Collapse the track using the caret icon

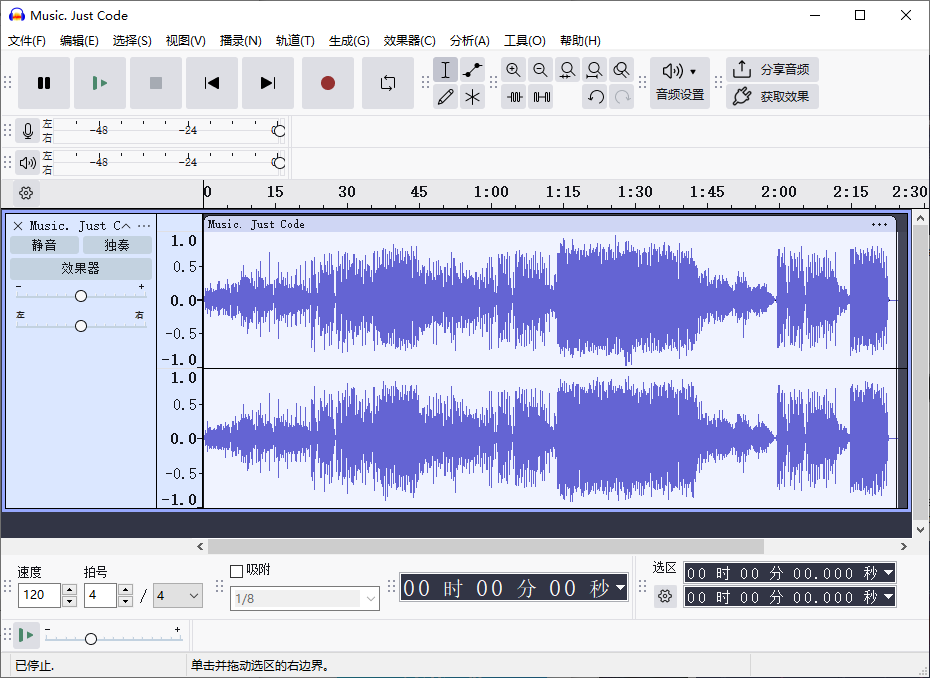pos(126,226)
